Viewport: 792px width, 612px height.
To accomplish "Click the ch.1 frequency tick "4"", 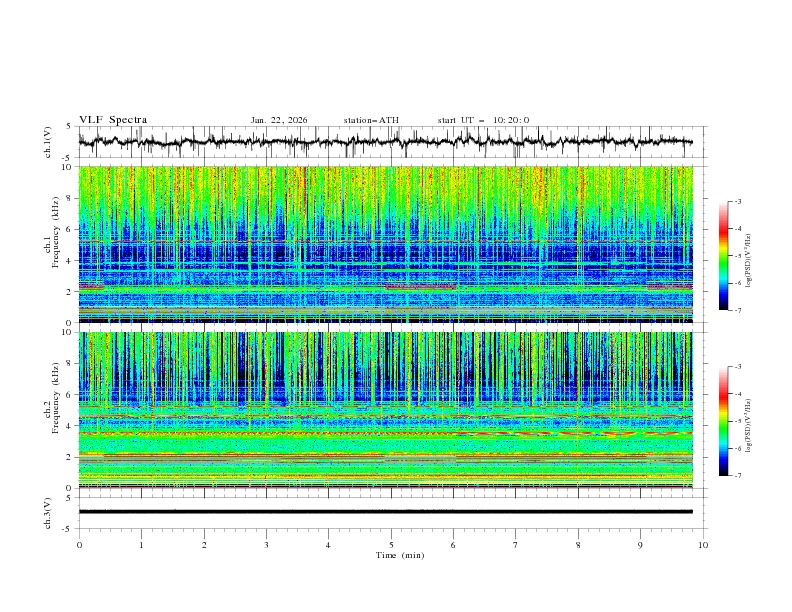I will [x=70, y=261].
